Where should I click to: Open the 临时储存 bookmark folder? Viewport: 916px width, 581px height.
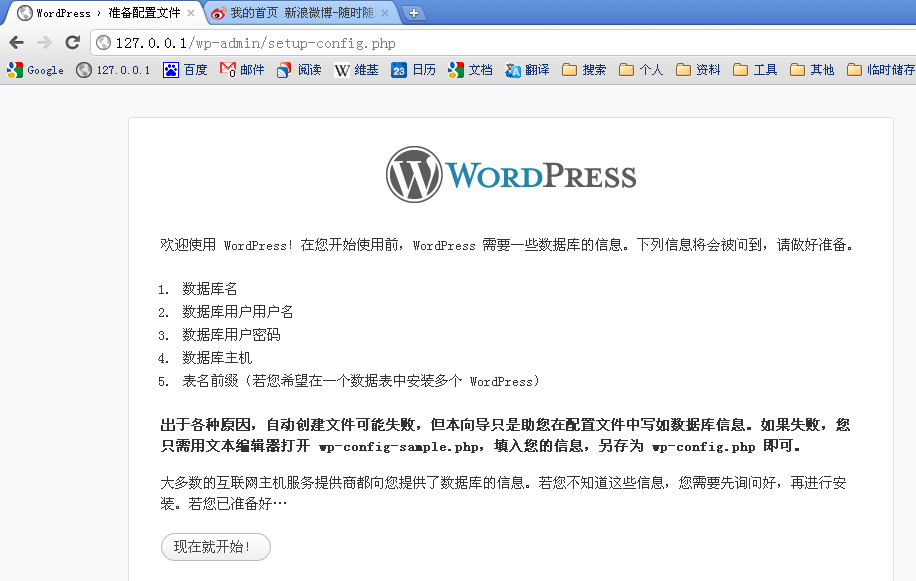click(x=881, y=70)
